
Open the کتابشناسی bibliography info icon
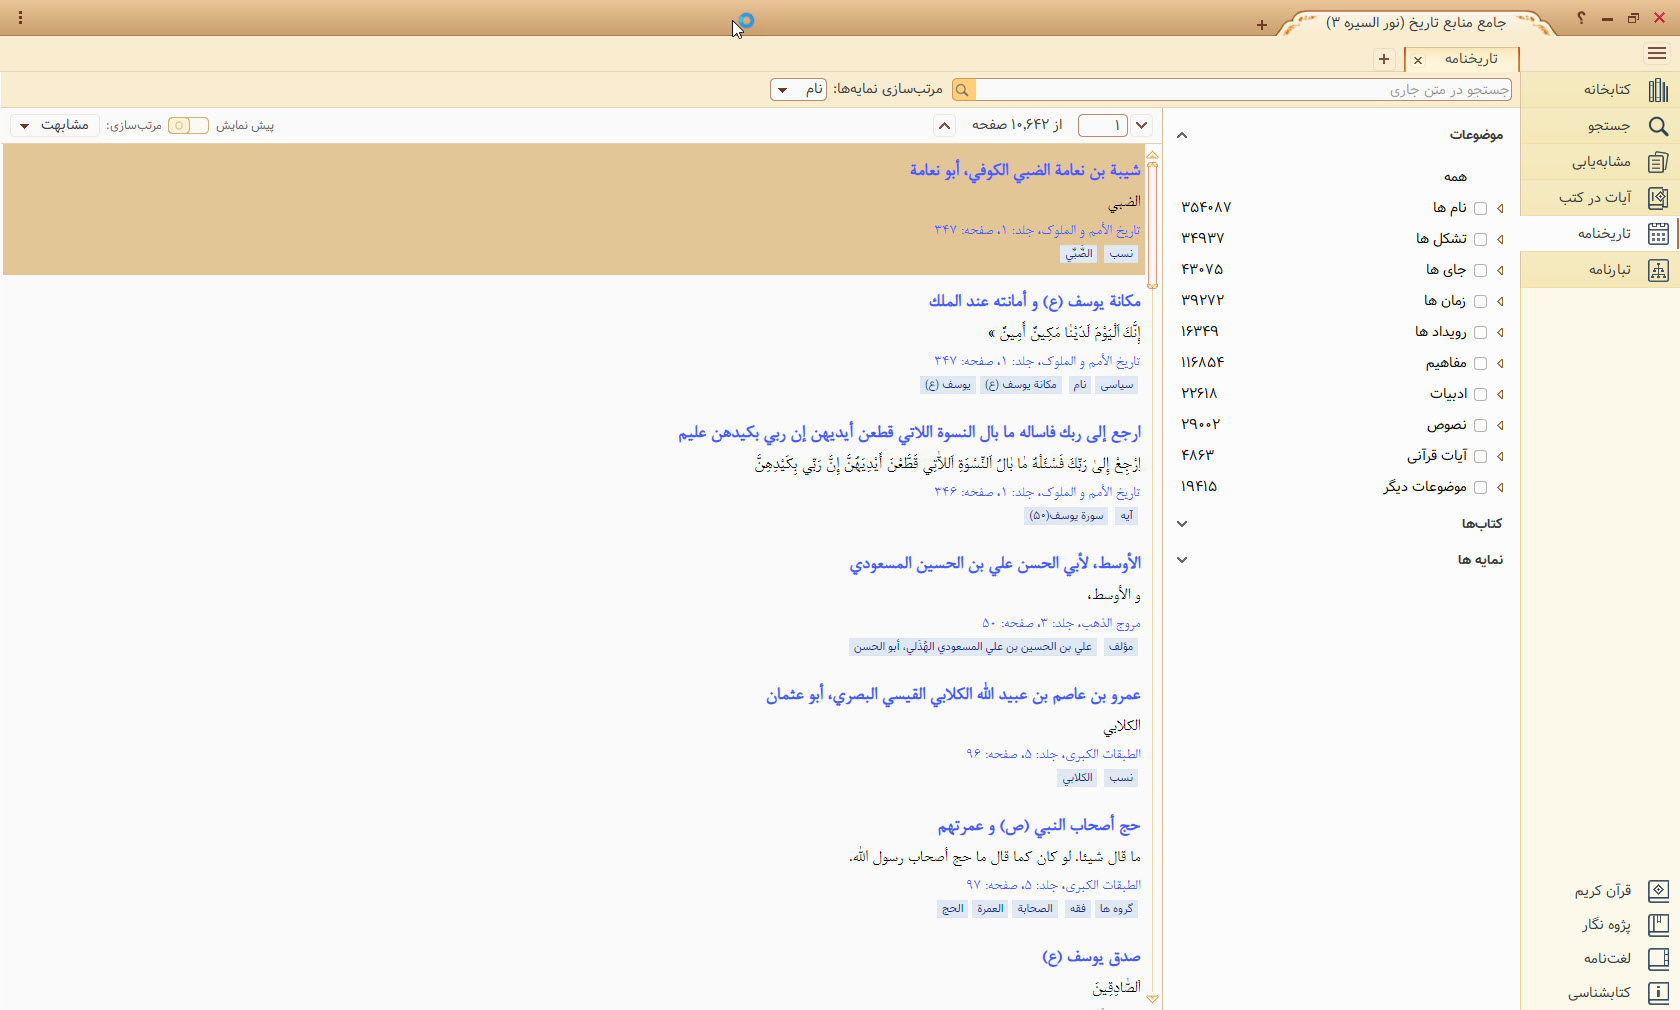tap(1657, 993)
